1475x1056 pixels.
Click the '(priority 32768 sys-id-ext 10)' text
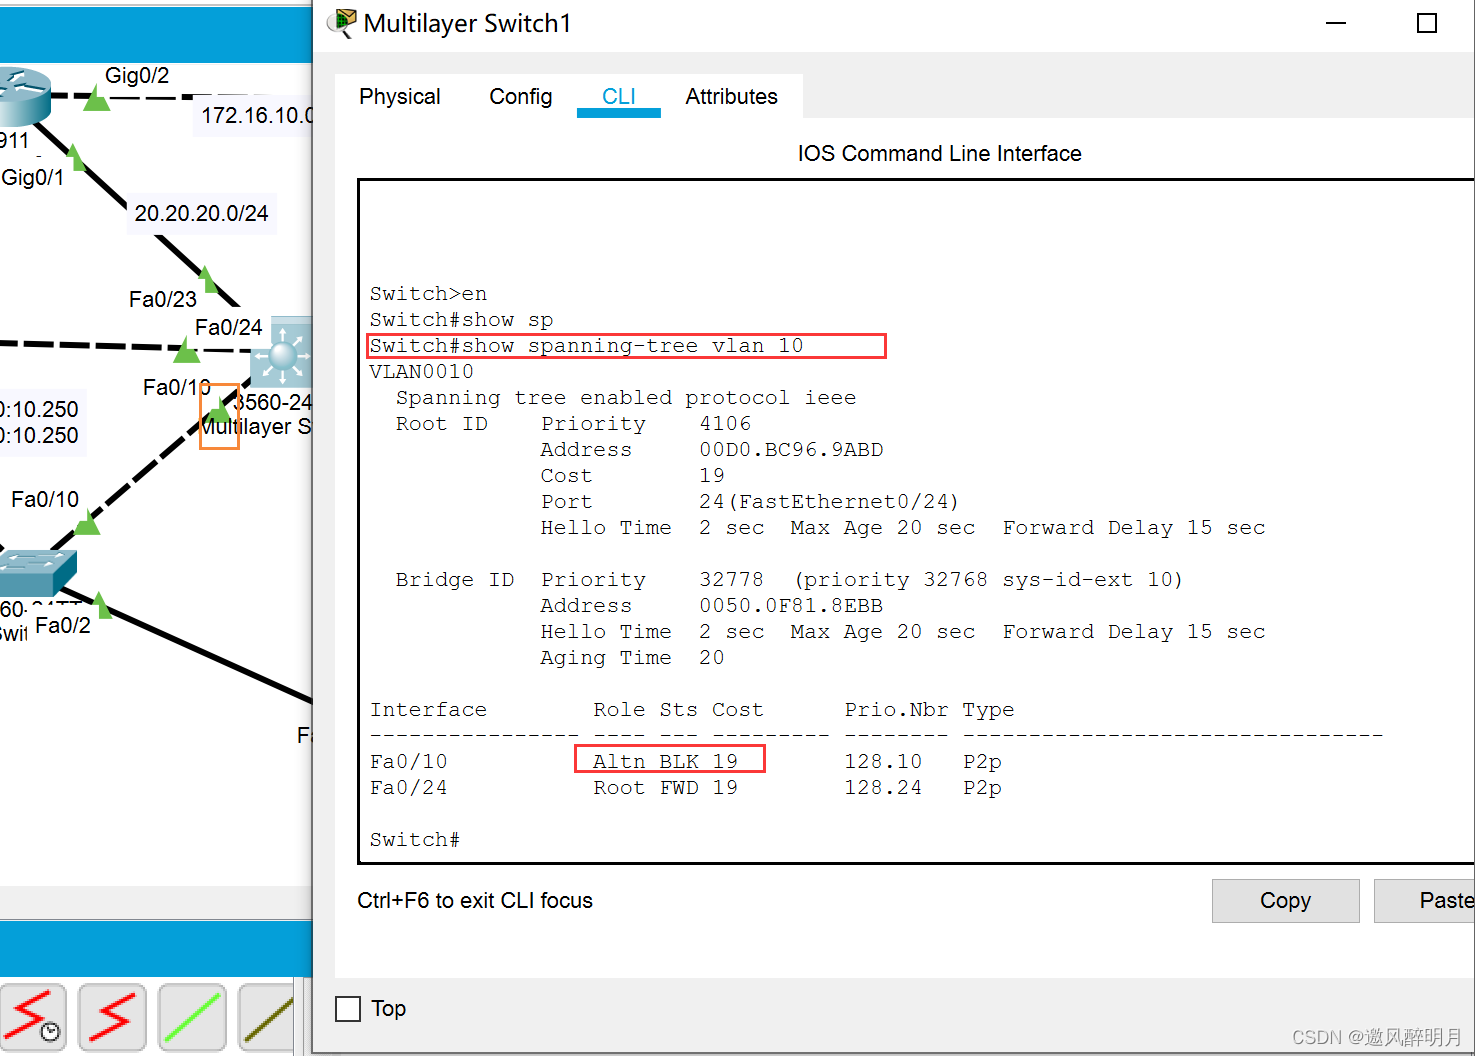pos(989,580)
